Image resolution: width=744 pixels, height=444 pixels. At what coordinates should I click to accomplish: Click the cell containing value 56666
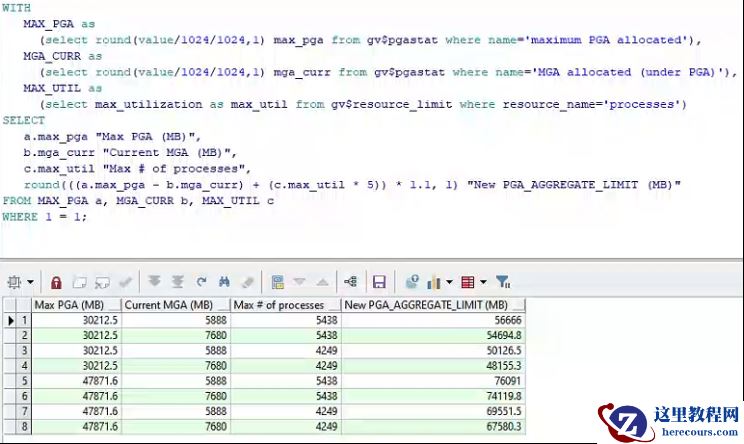pos(432,320)
